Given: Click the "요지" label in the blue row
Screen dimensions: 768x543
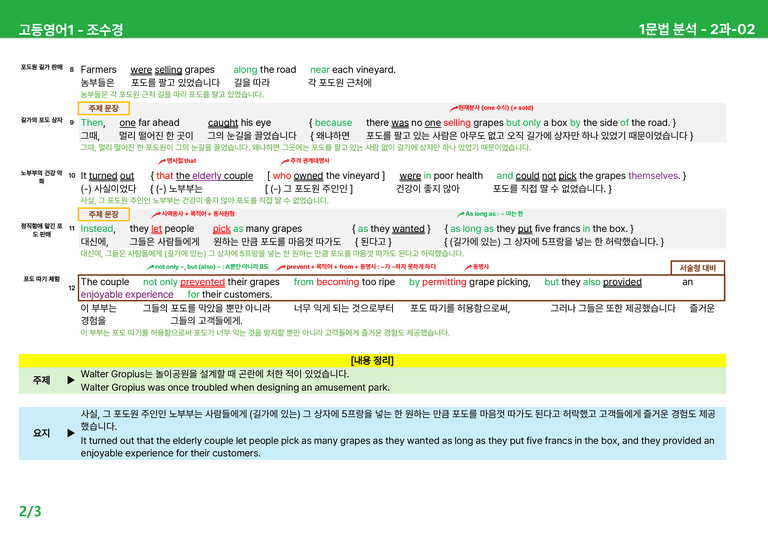Looking at the screenshot, I should [41, 433].
